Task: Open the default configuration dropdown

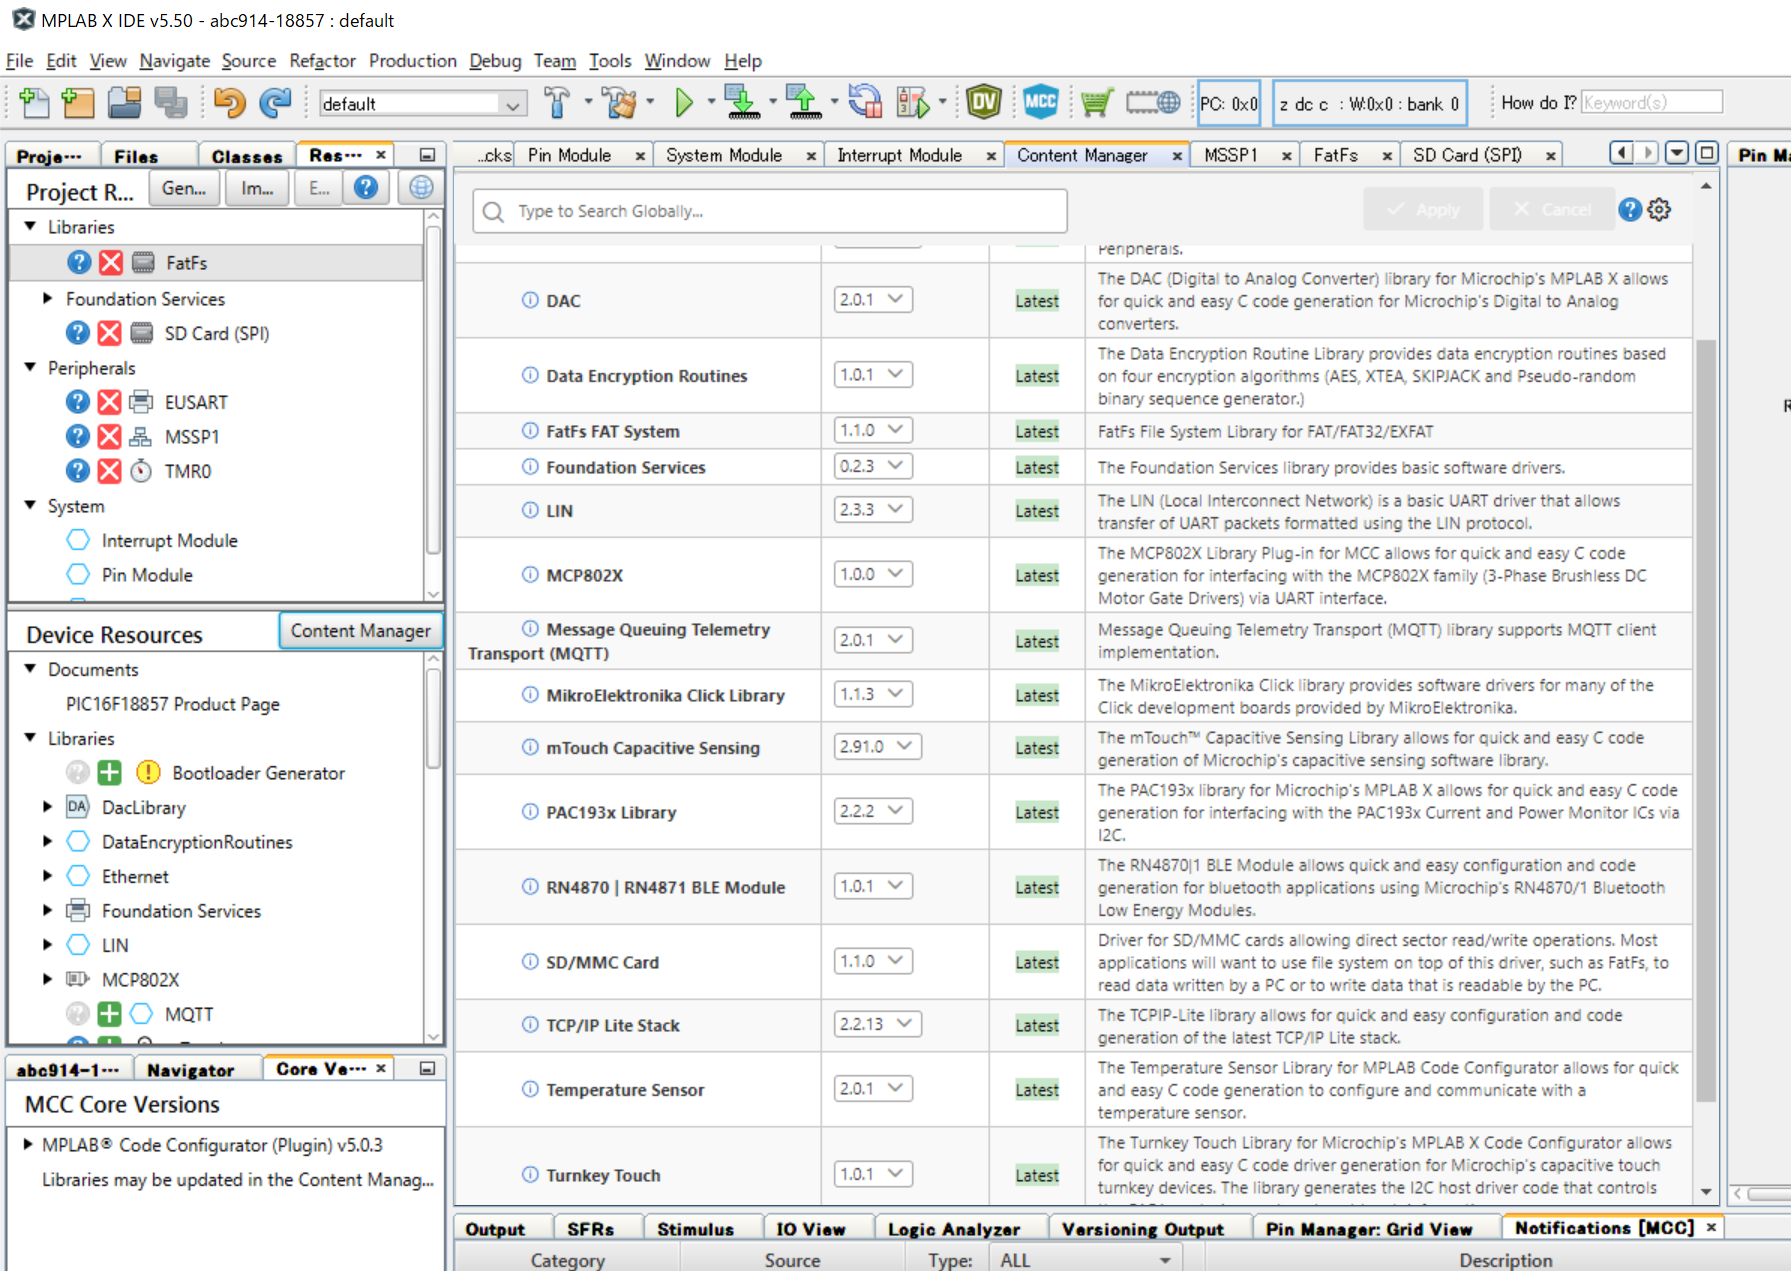Action: [422, 103]
